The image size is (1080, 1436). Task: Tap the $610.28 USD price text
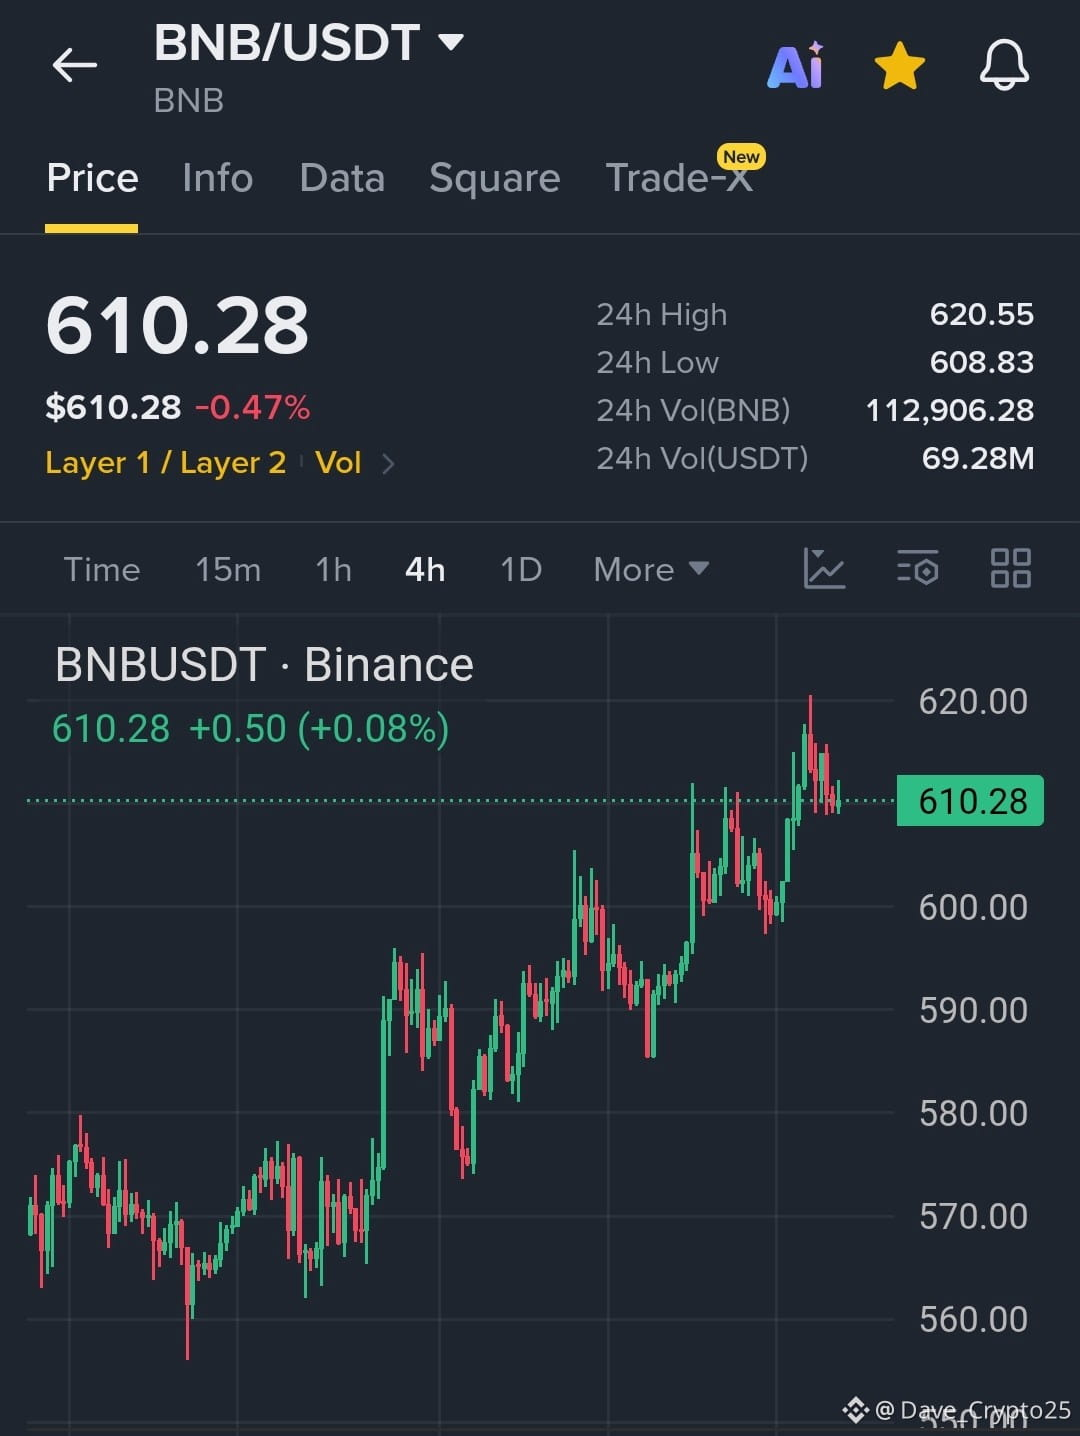pos(113,408)
